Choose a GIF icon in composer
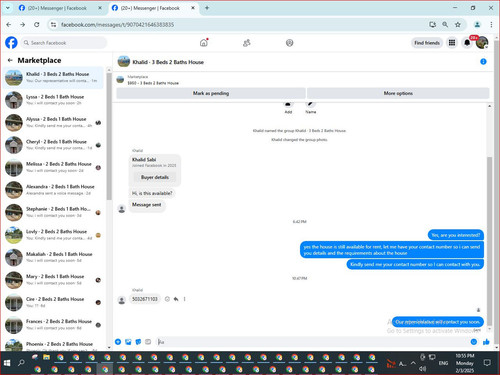Viewport: 500px width, 375px height. (148, 342)
